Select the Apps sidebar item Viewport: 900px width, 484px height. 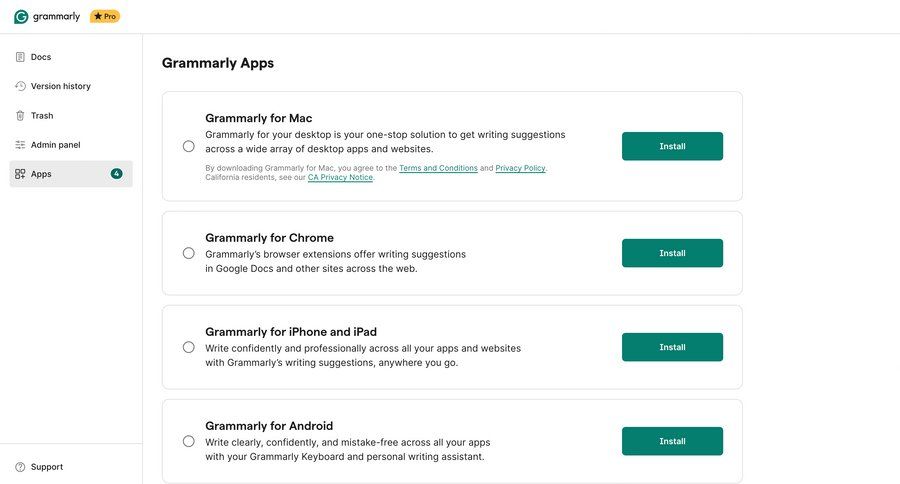tap(71, 174)
